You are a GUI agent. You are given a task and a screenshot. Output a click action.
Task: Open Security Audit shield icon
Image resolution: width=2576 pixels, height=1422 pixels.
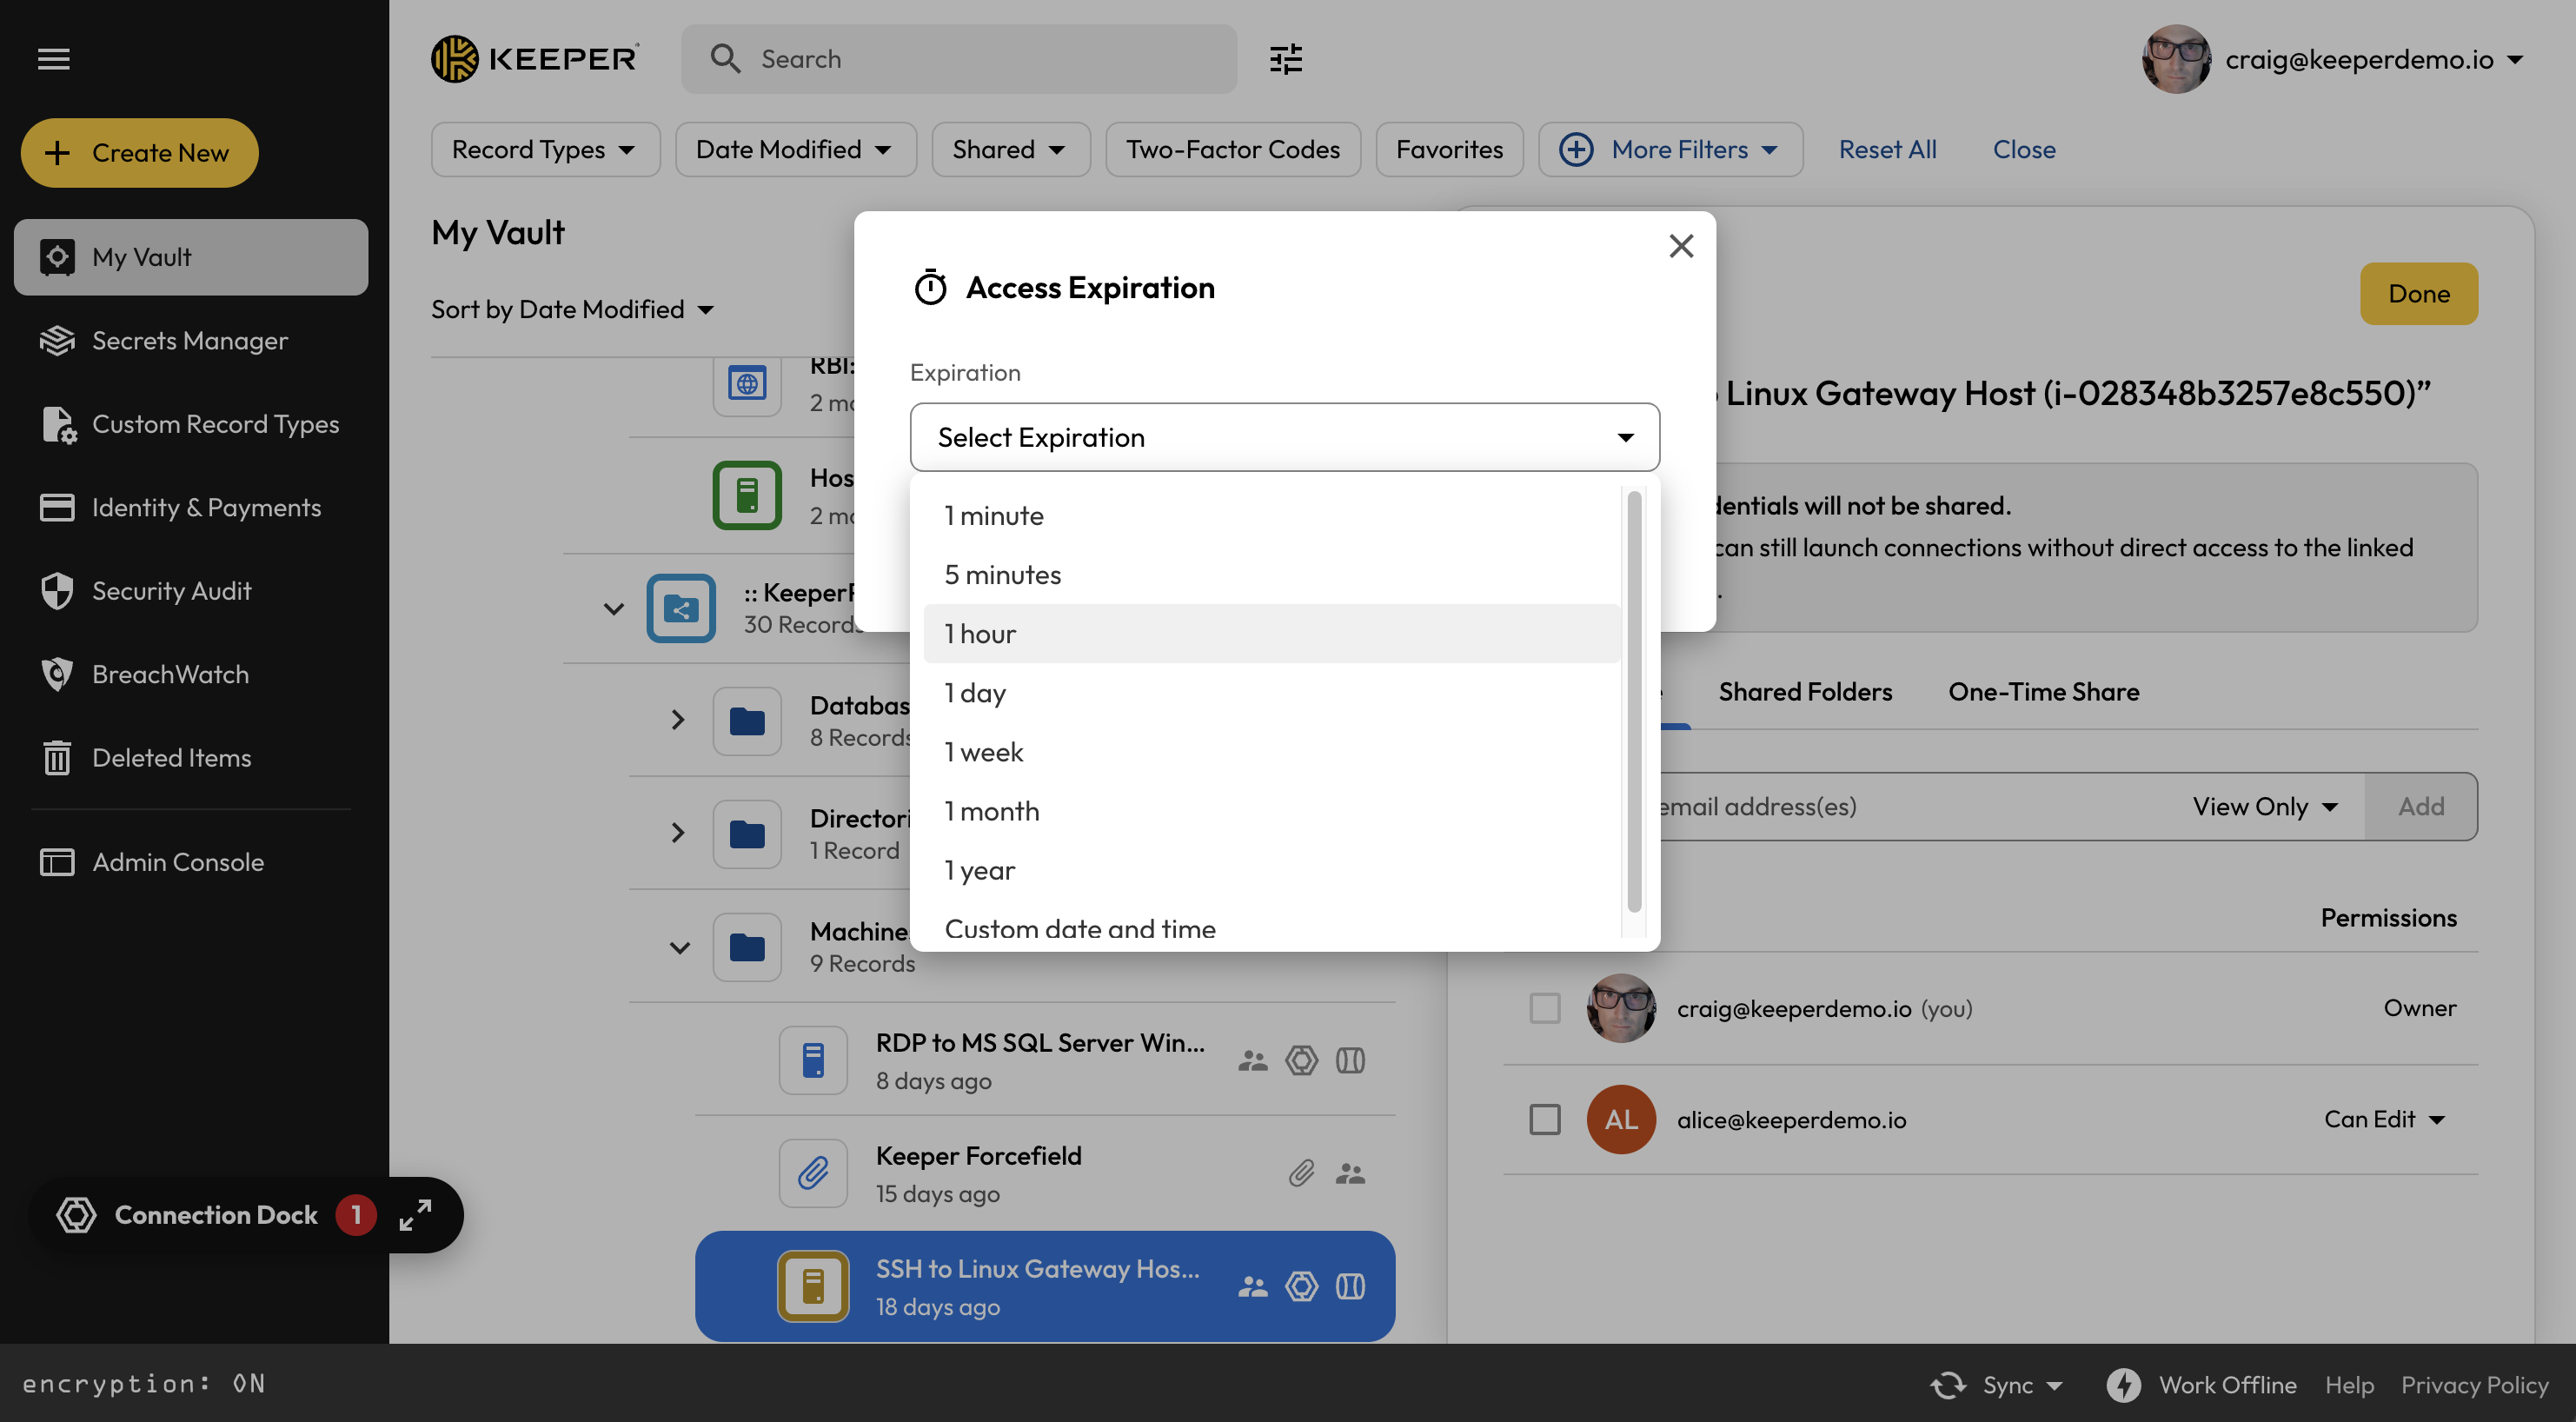57,591
